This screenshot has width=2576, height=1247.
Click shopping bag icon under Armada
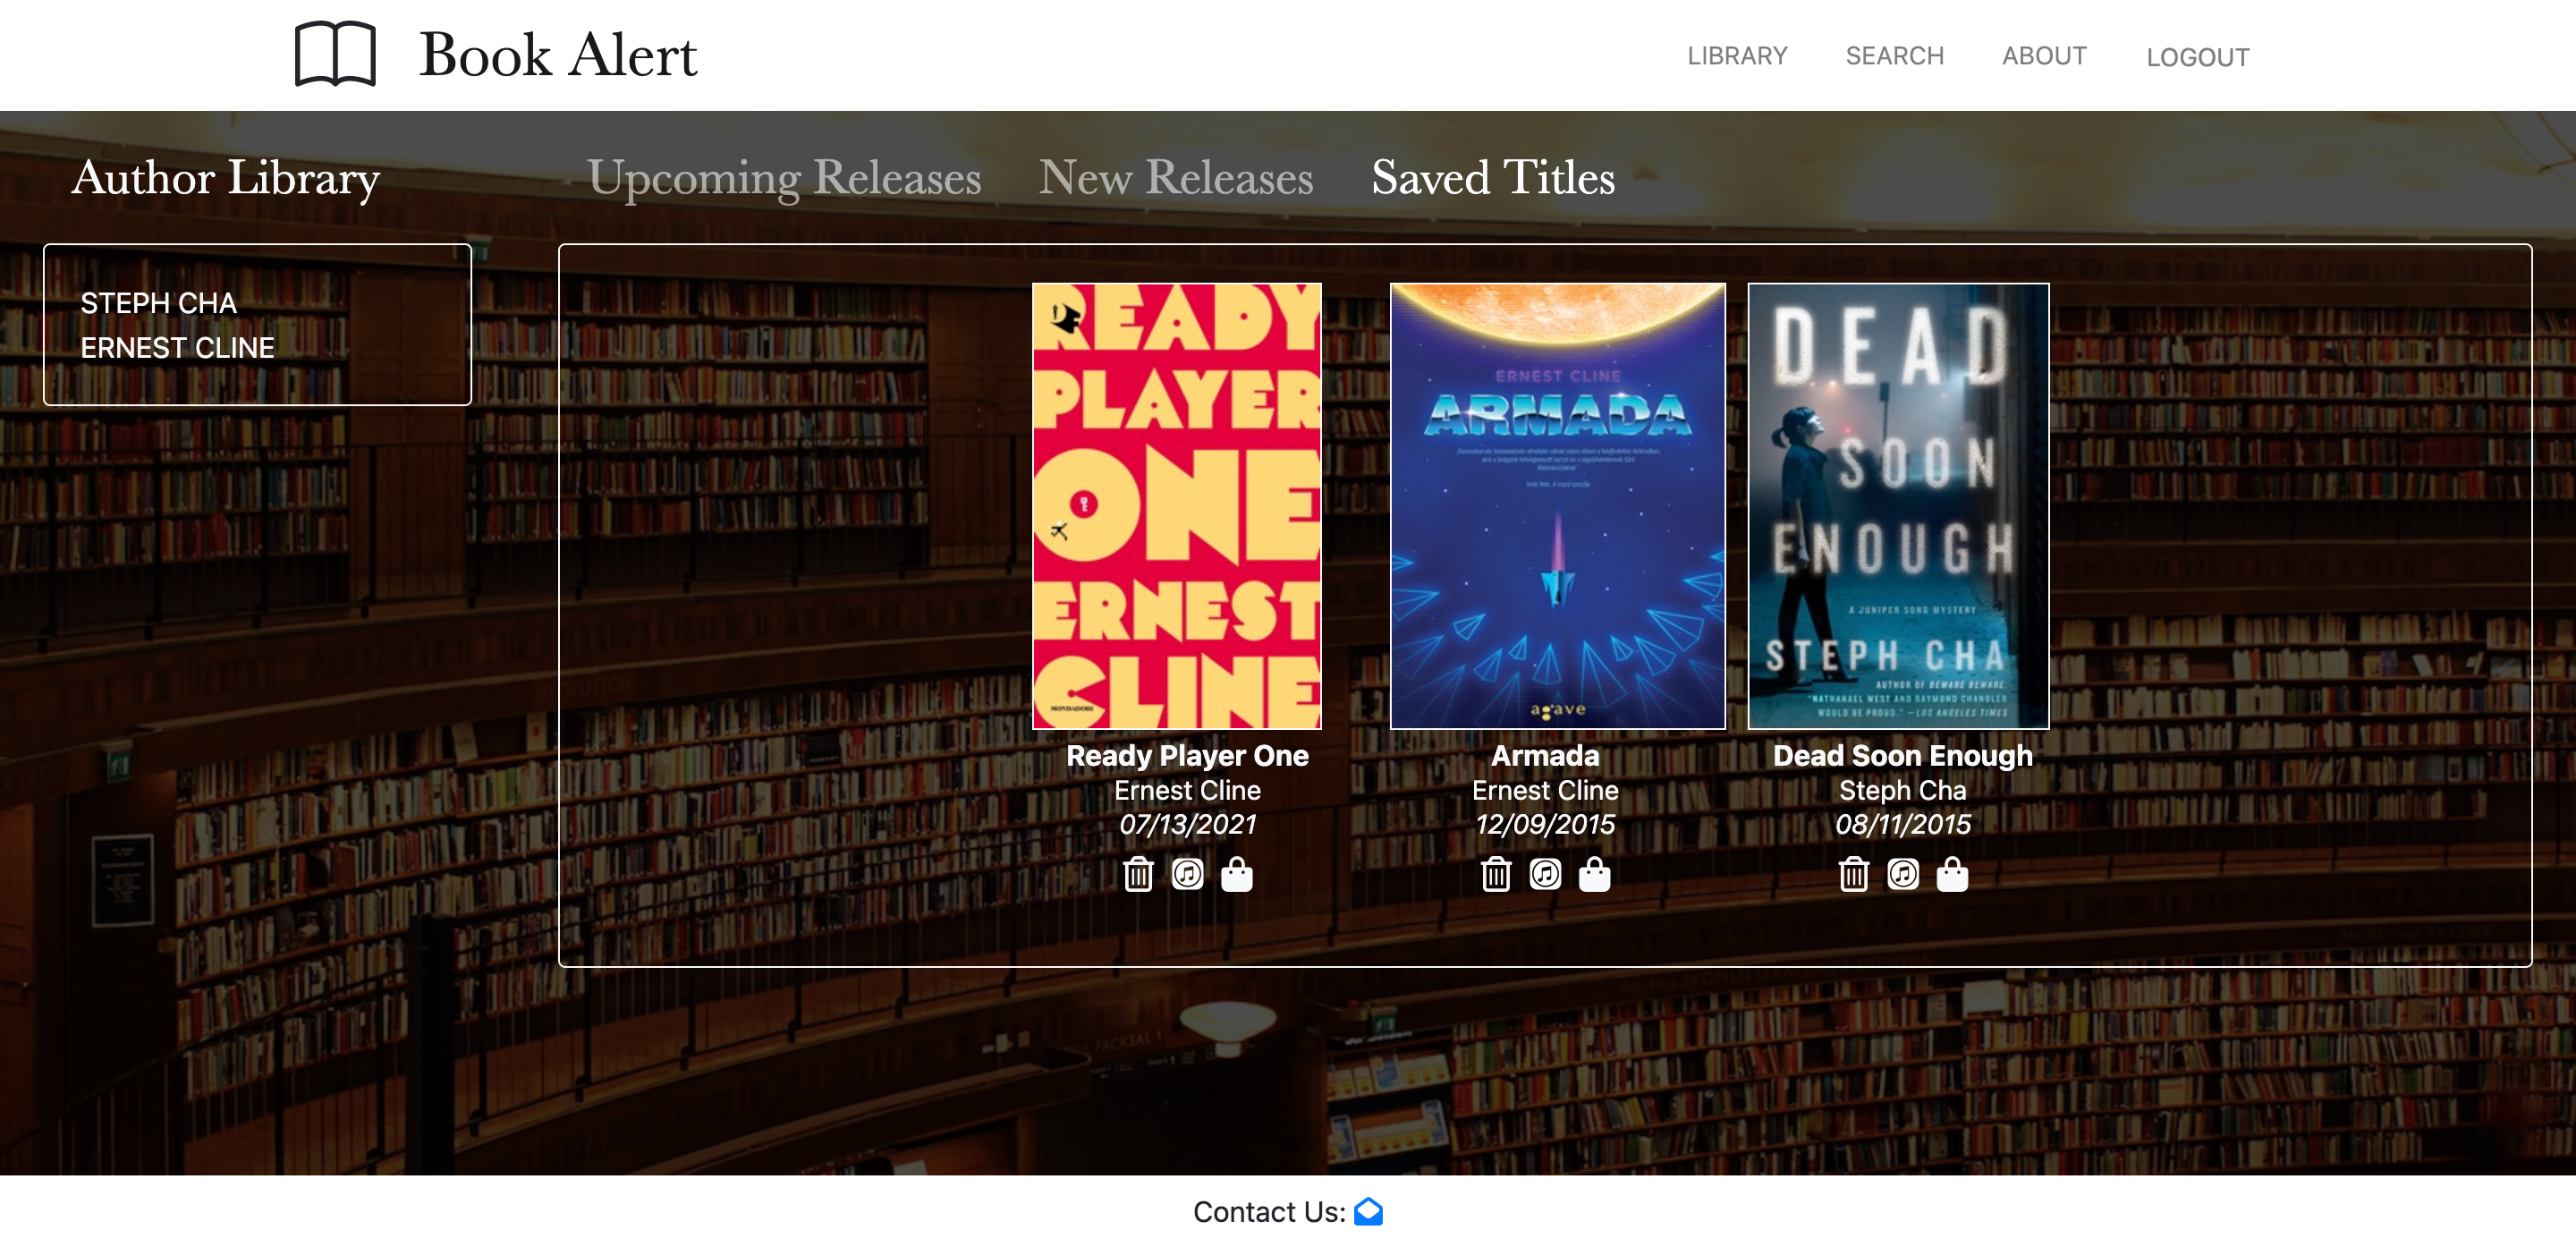1595,874
